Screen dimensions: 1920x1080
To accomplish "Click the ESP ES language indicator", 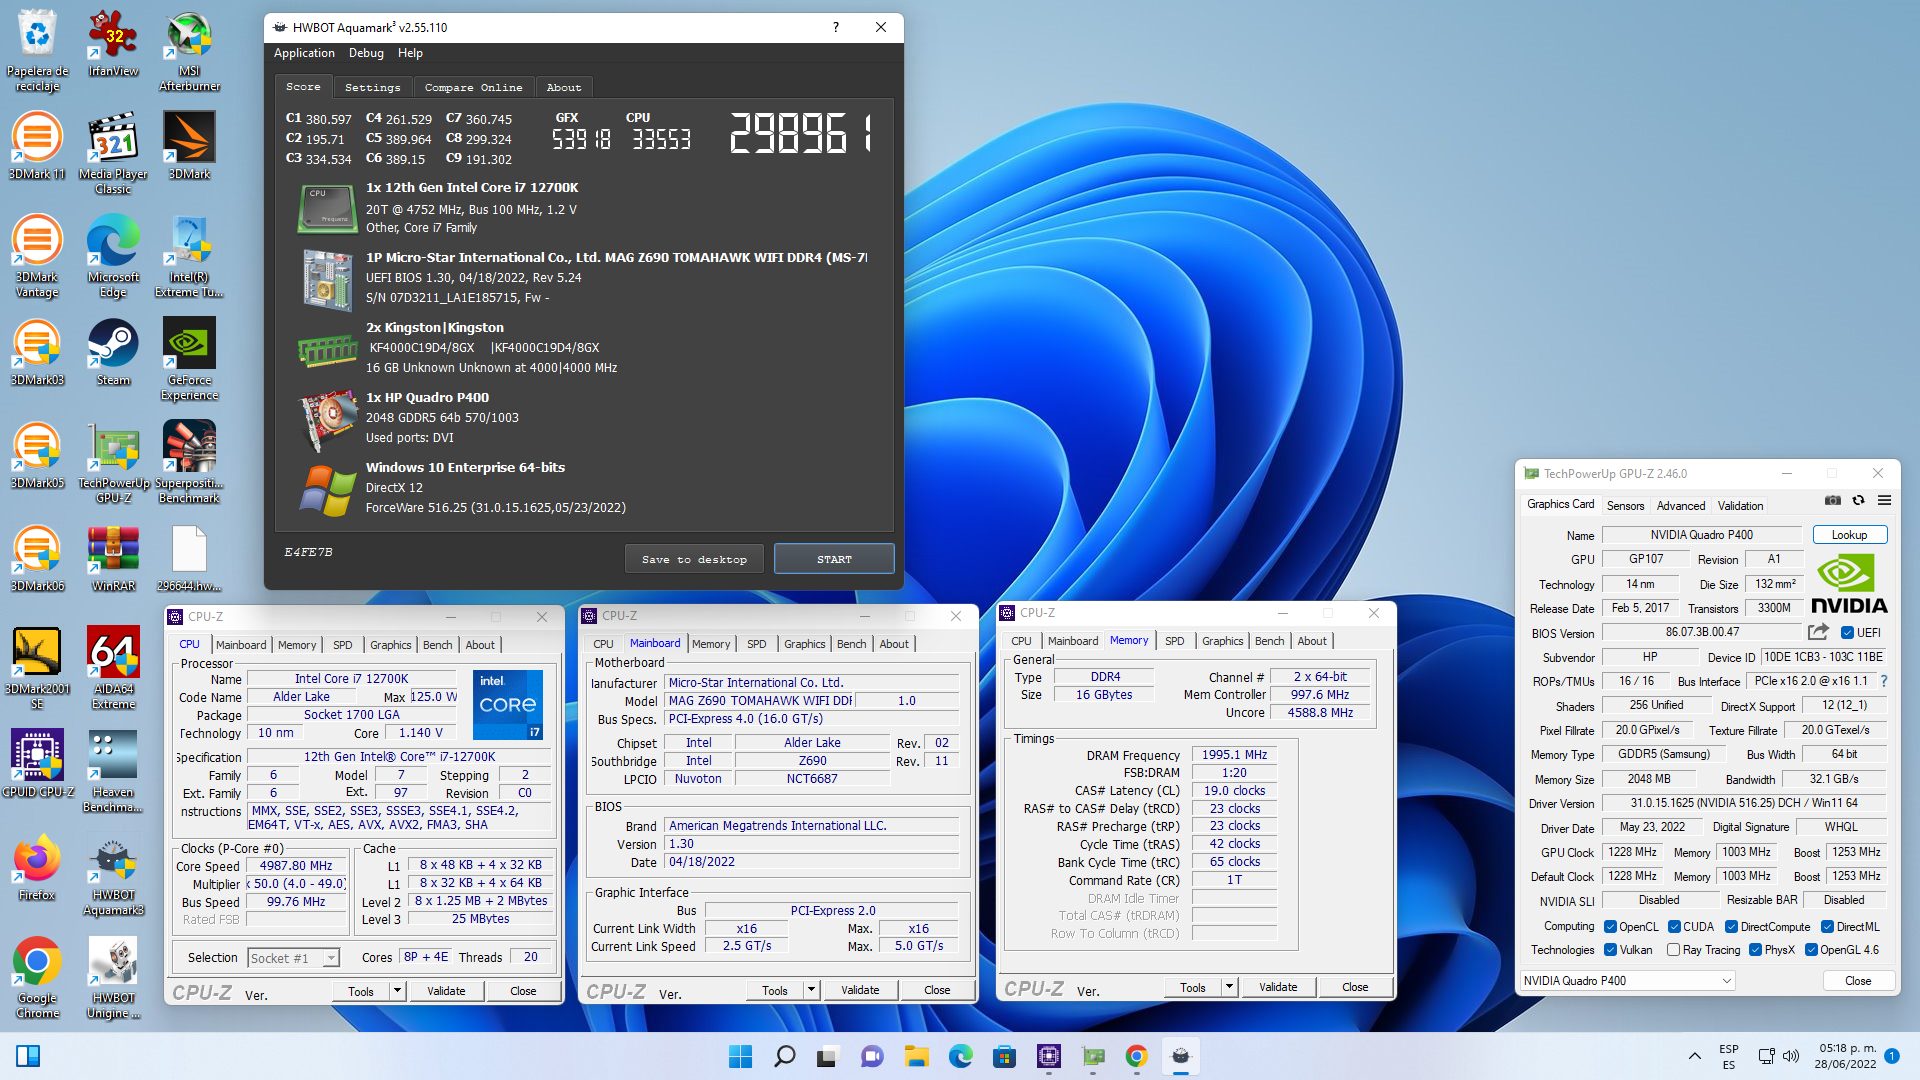I will 1729,1056.
